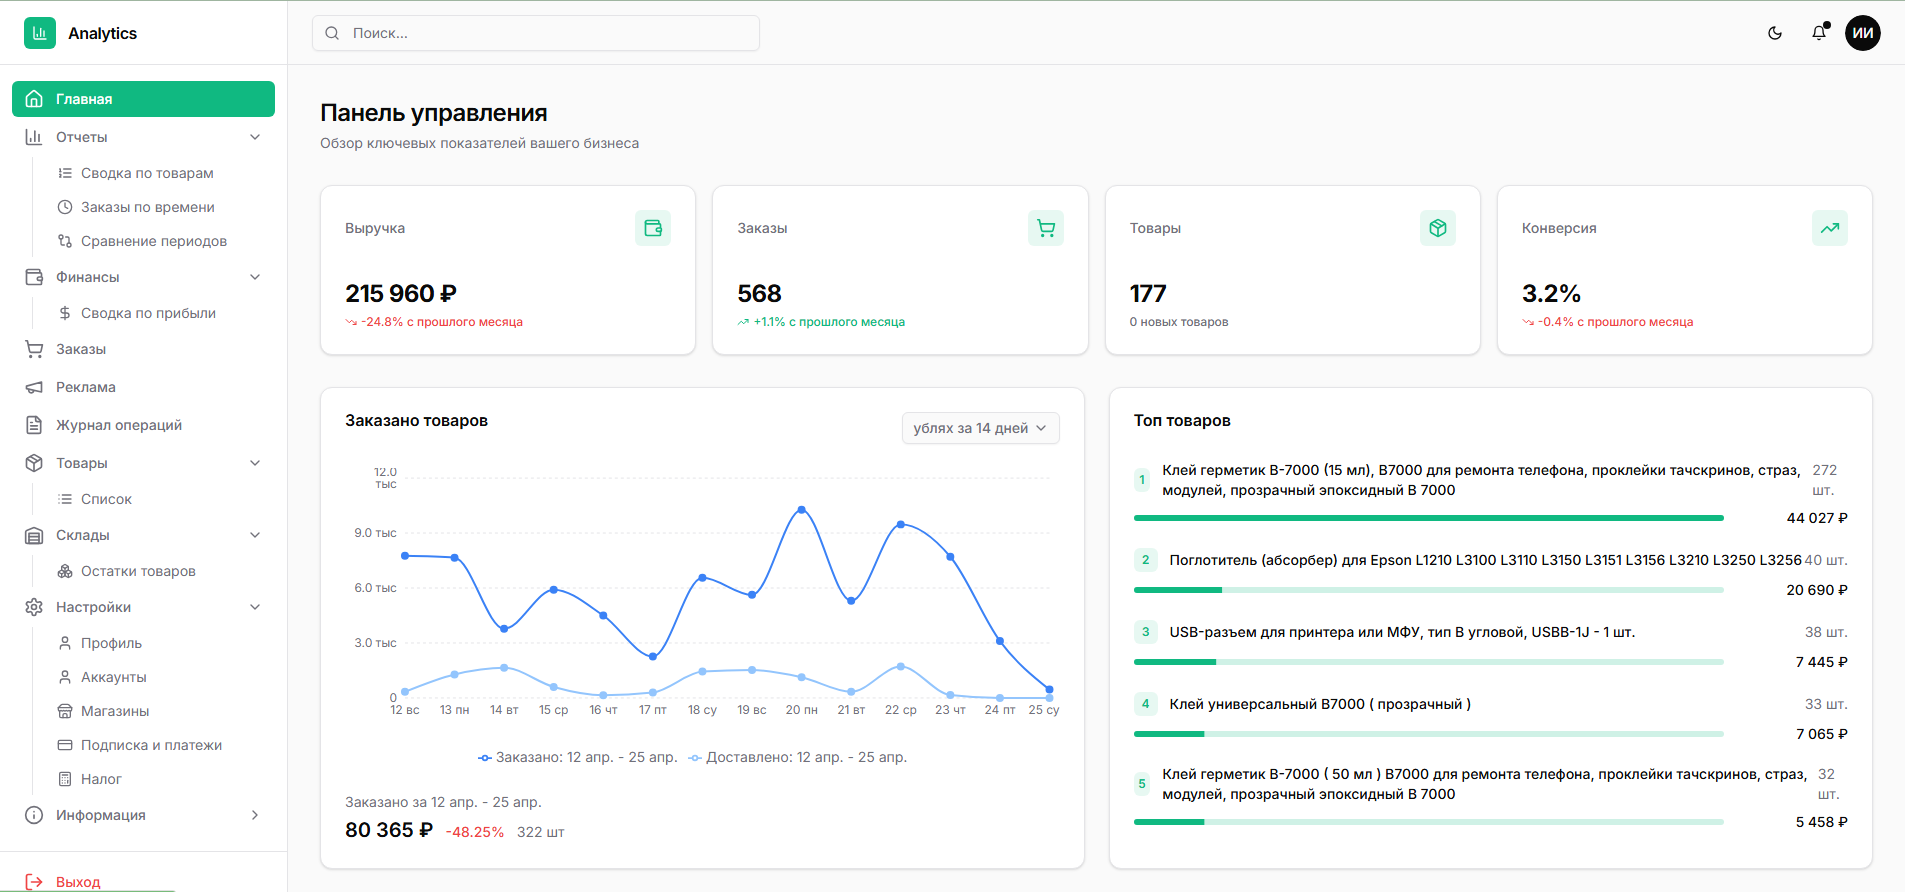Image resolution: width=1905 pixels, height=892 pixels.
Task: Click the Профиль person icon
Action: pos(65,643)
